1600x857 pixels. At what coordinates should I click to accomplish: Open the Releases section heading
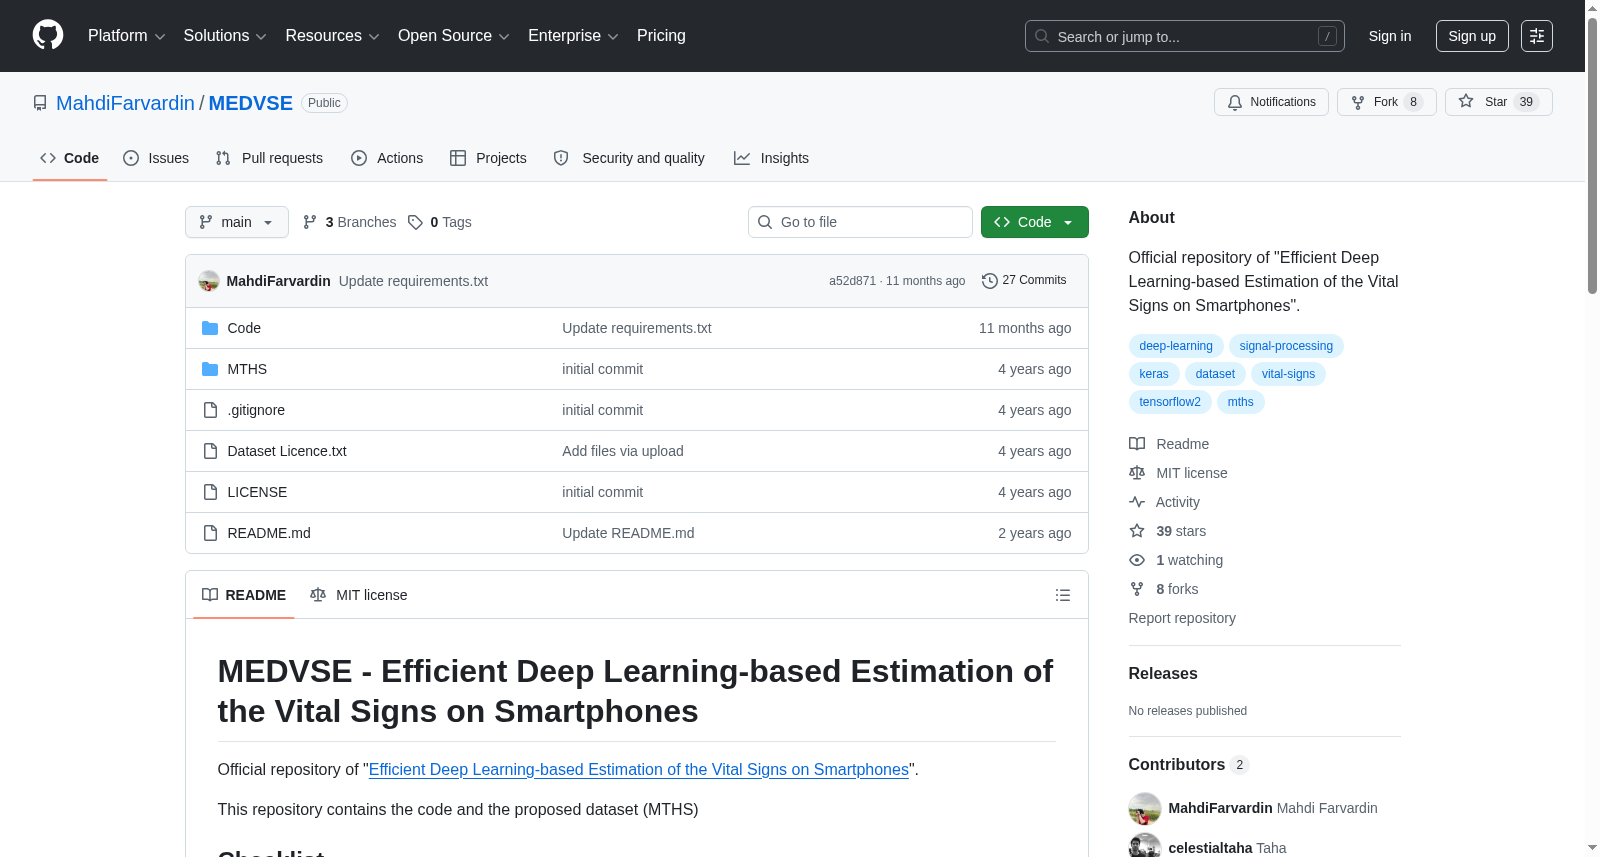[1163, 674]
